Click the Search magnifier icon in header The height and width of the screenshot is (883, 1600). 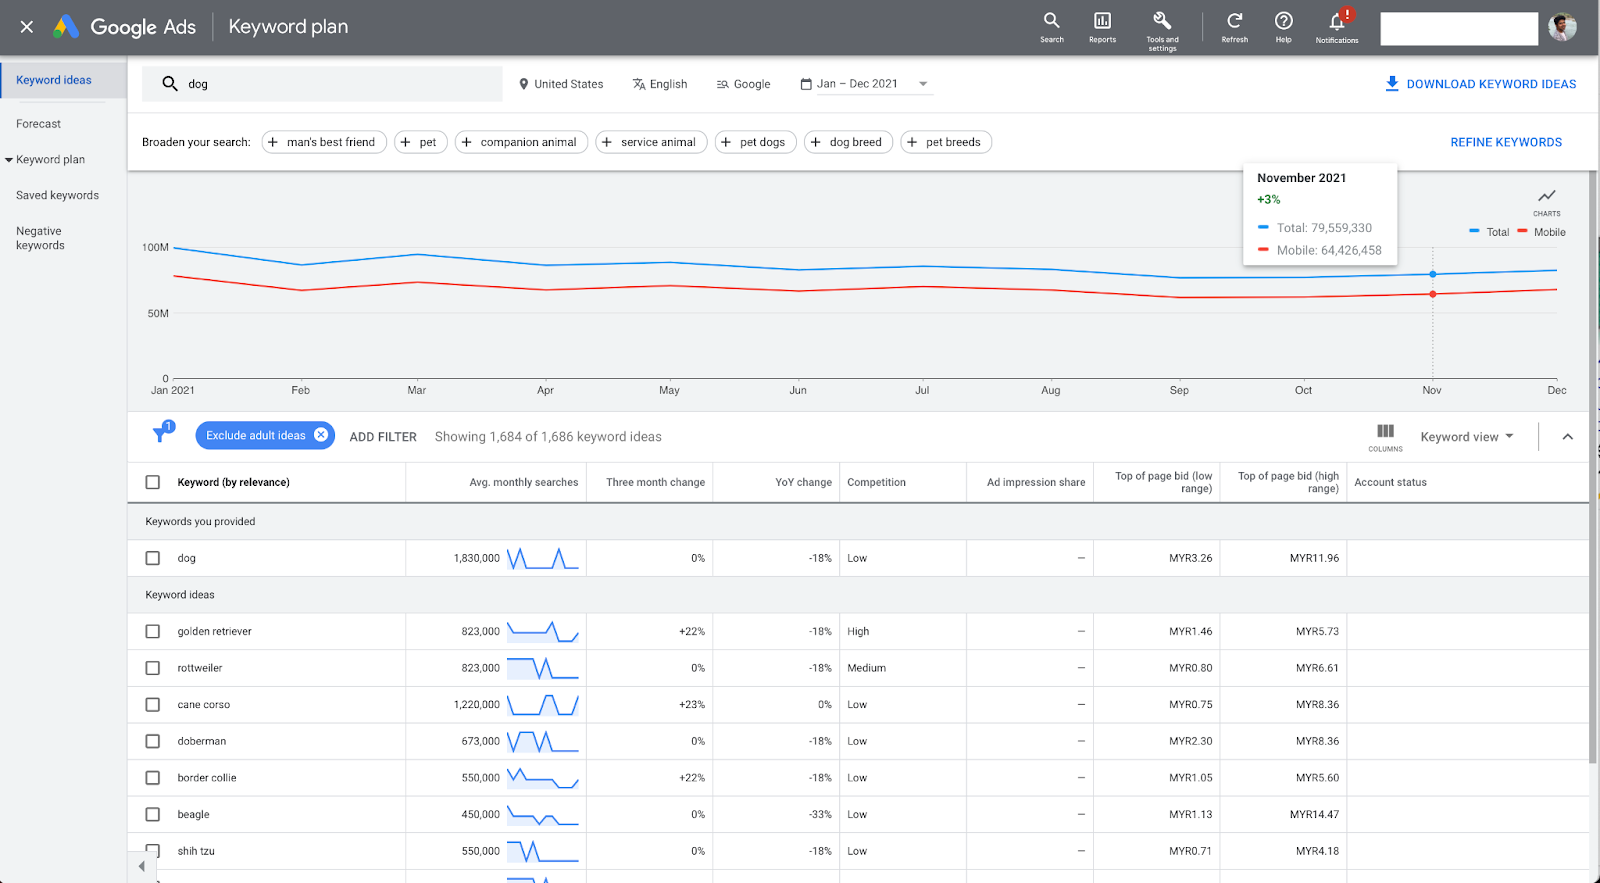[1051, 21]
